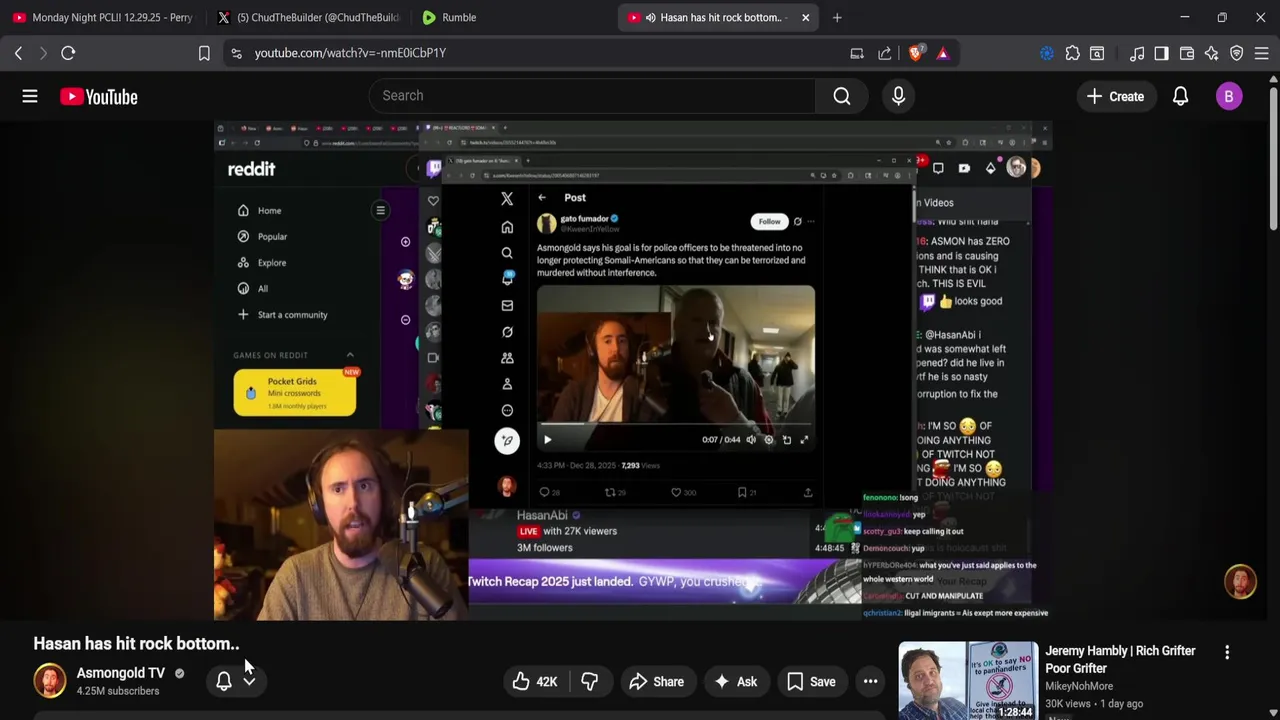Viewport: 1280px width, 720px height.
Task: Click the floating avatar at the player's right
Action: click(1240, 582)
